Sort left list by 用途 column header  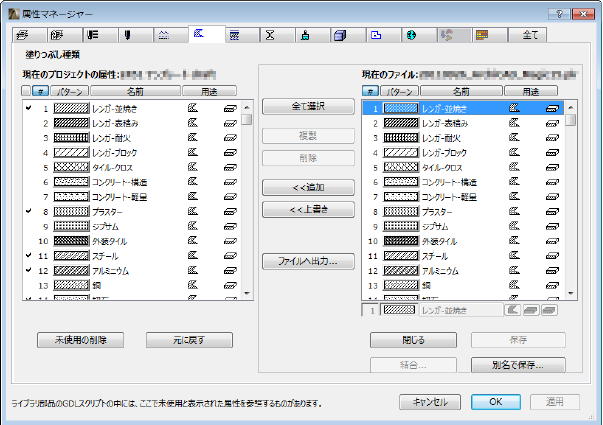(x=209, y=91)
